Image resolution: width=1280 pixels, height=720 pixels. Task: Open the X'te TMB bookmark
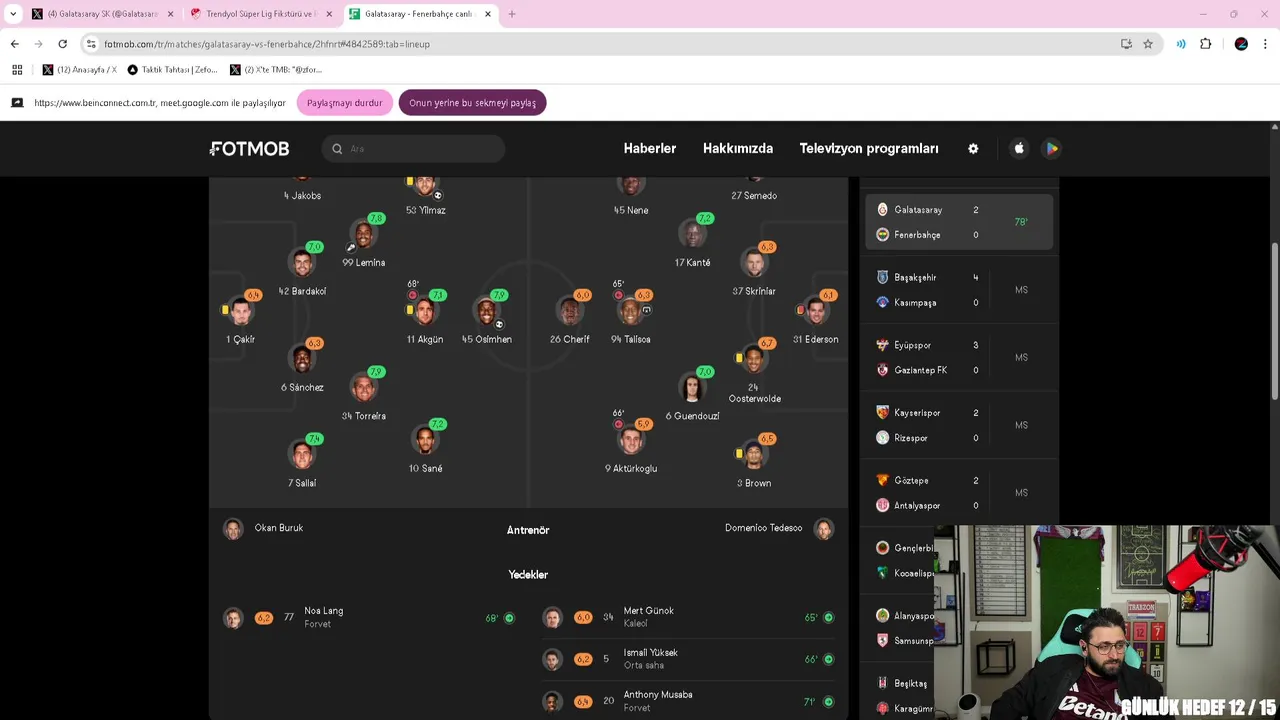pos(276,70)
